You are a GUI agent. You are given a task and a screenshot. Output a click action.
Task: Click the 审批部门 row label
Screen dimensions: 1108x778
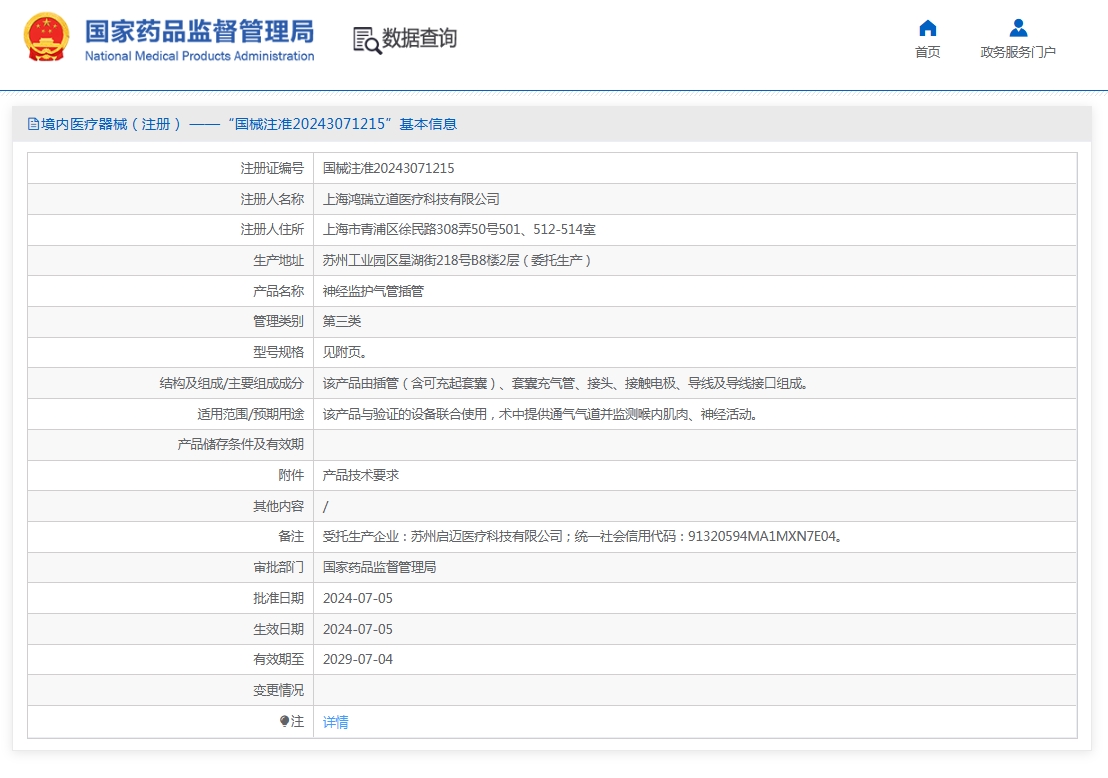(278, 567)
